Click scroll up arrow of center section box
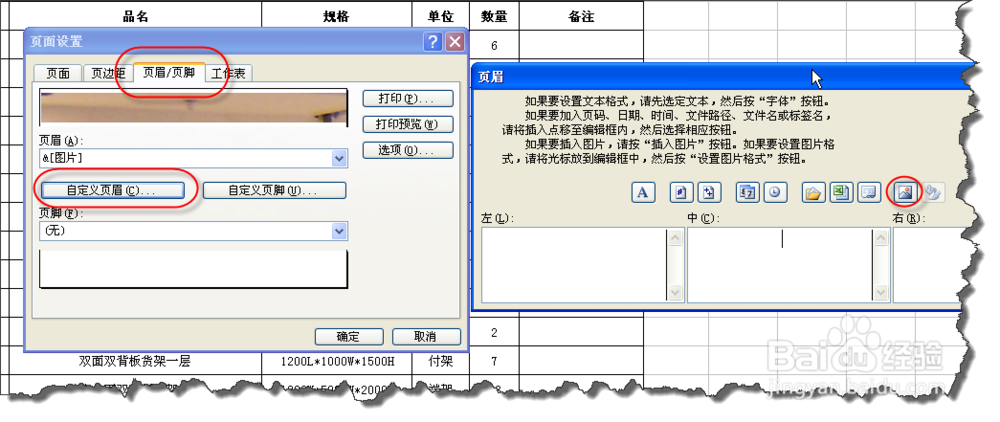Viewport: 1000px width, 422px height. click(x=881, y=237)
